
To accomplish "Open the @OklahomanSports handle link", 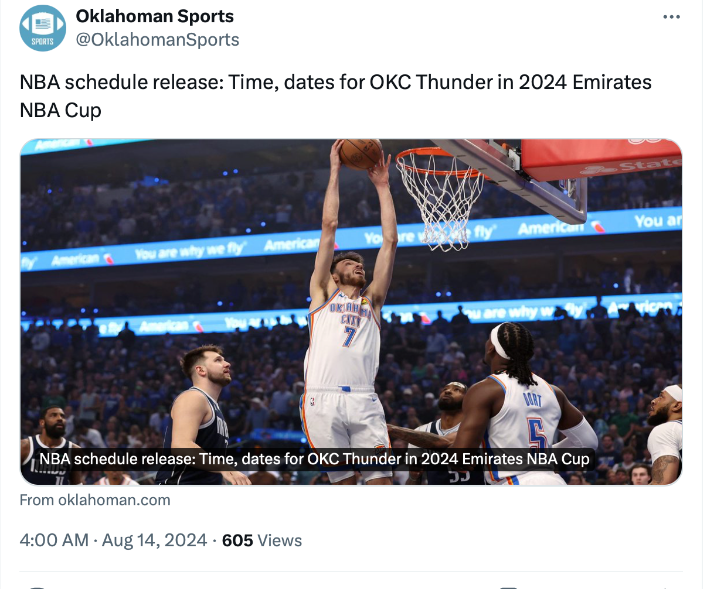I will tap(157, 40).
